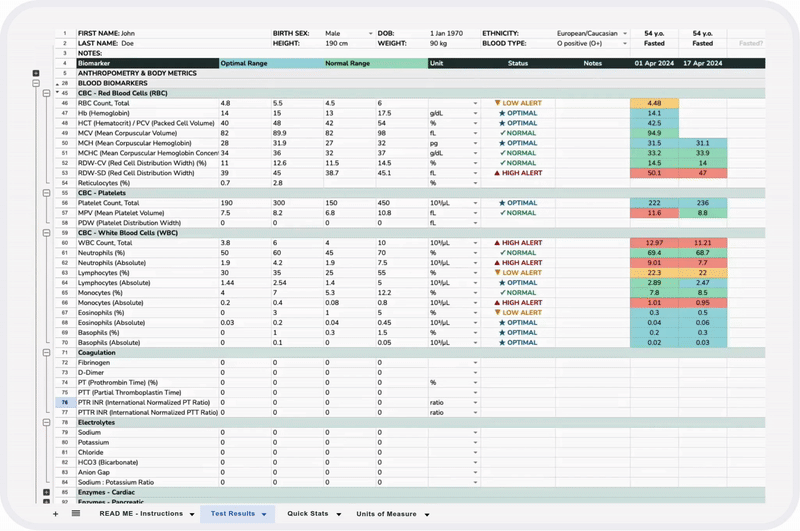Select the Reticulocytes (%) biomarker row label
The width and height of the screenshot is (800, 531).
tap(147, 183)
